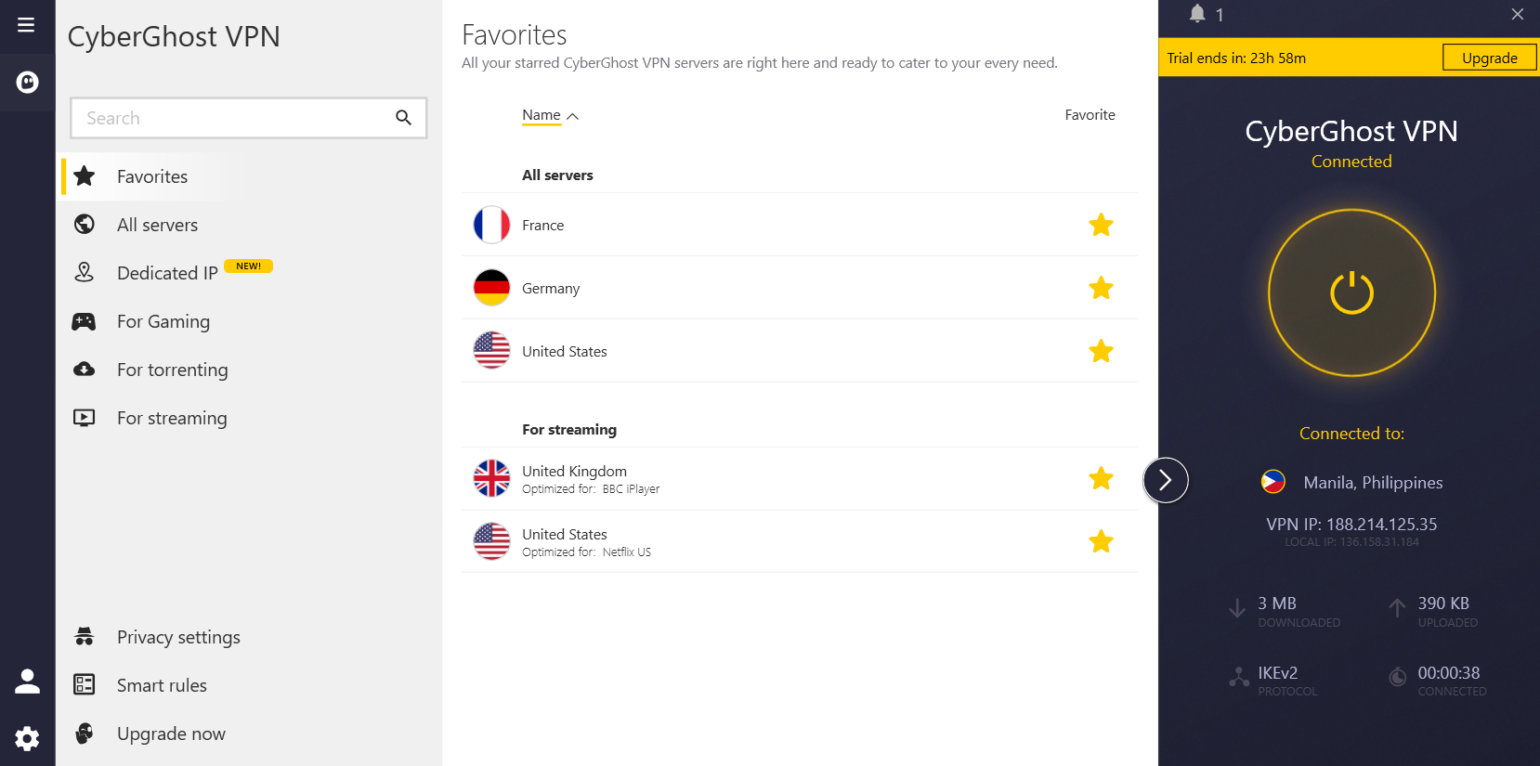Unfavorite the France server
The height and width of the screenshot is (766, 1540).
point(1101,224)
